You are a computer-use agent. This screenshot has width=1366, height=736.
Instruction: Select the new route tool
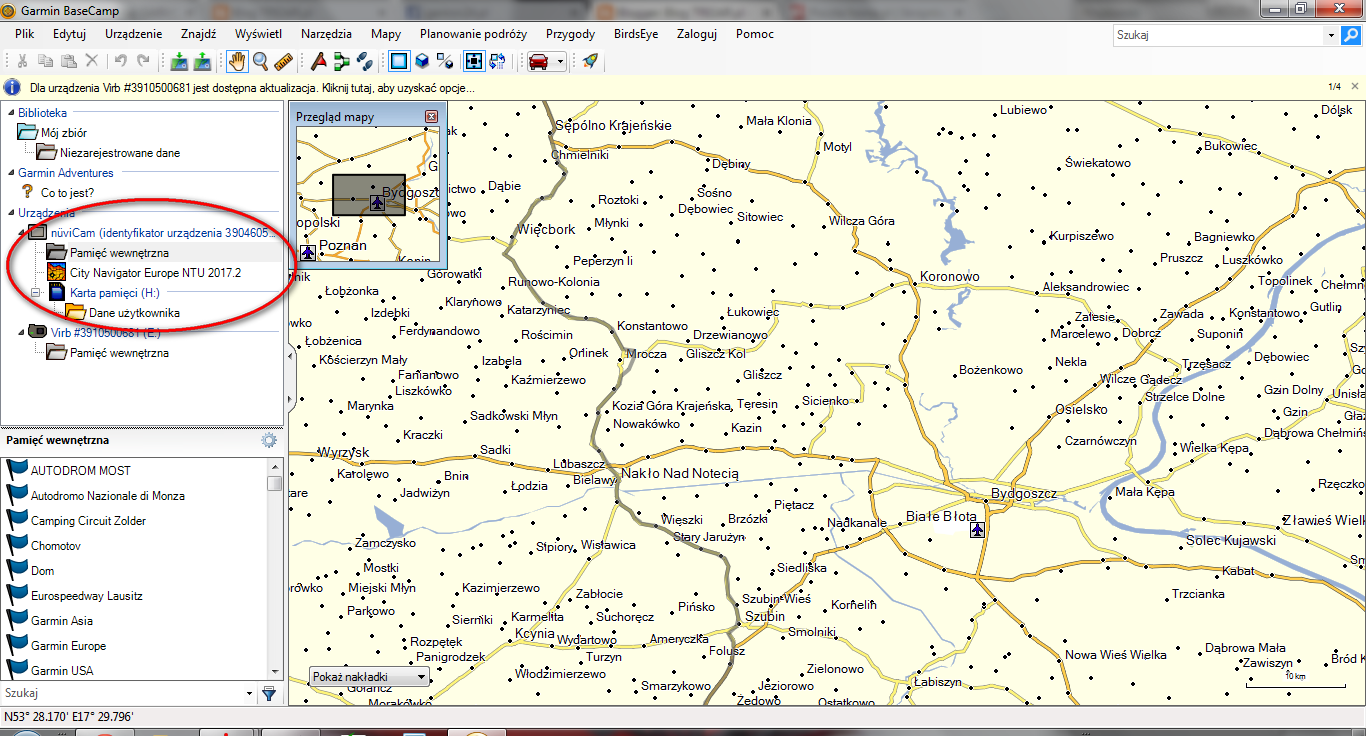(342, 62)
